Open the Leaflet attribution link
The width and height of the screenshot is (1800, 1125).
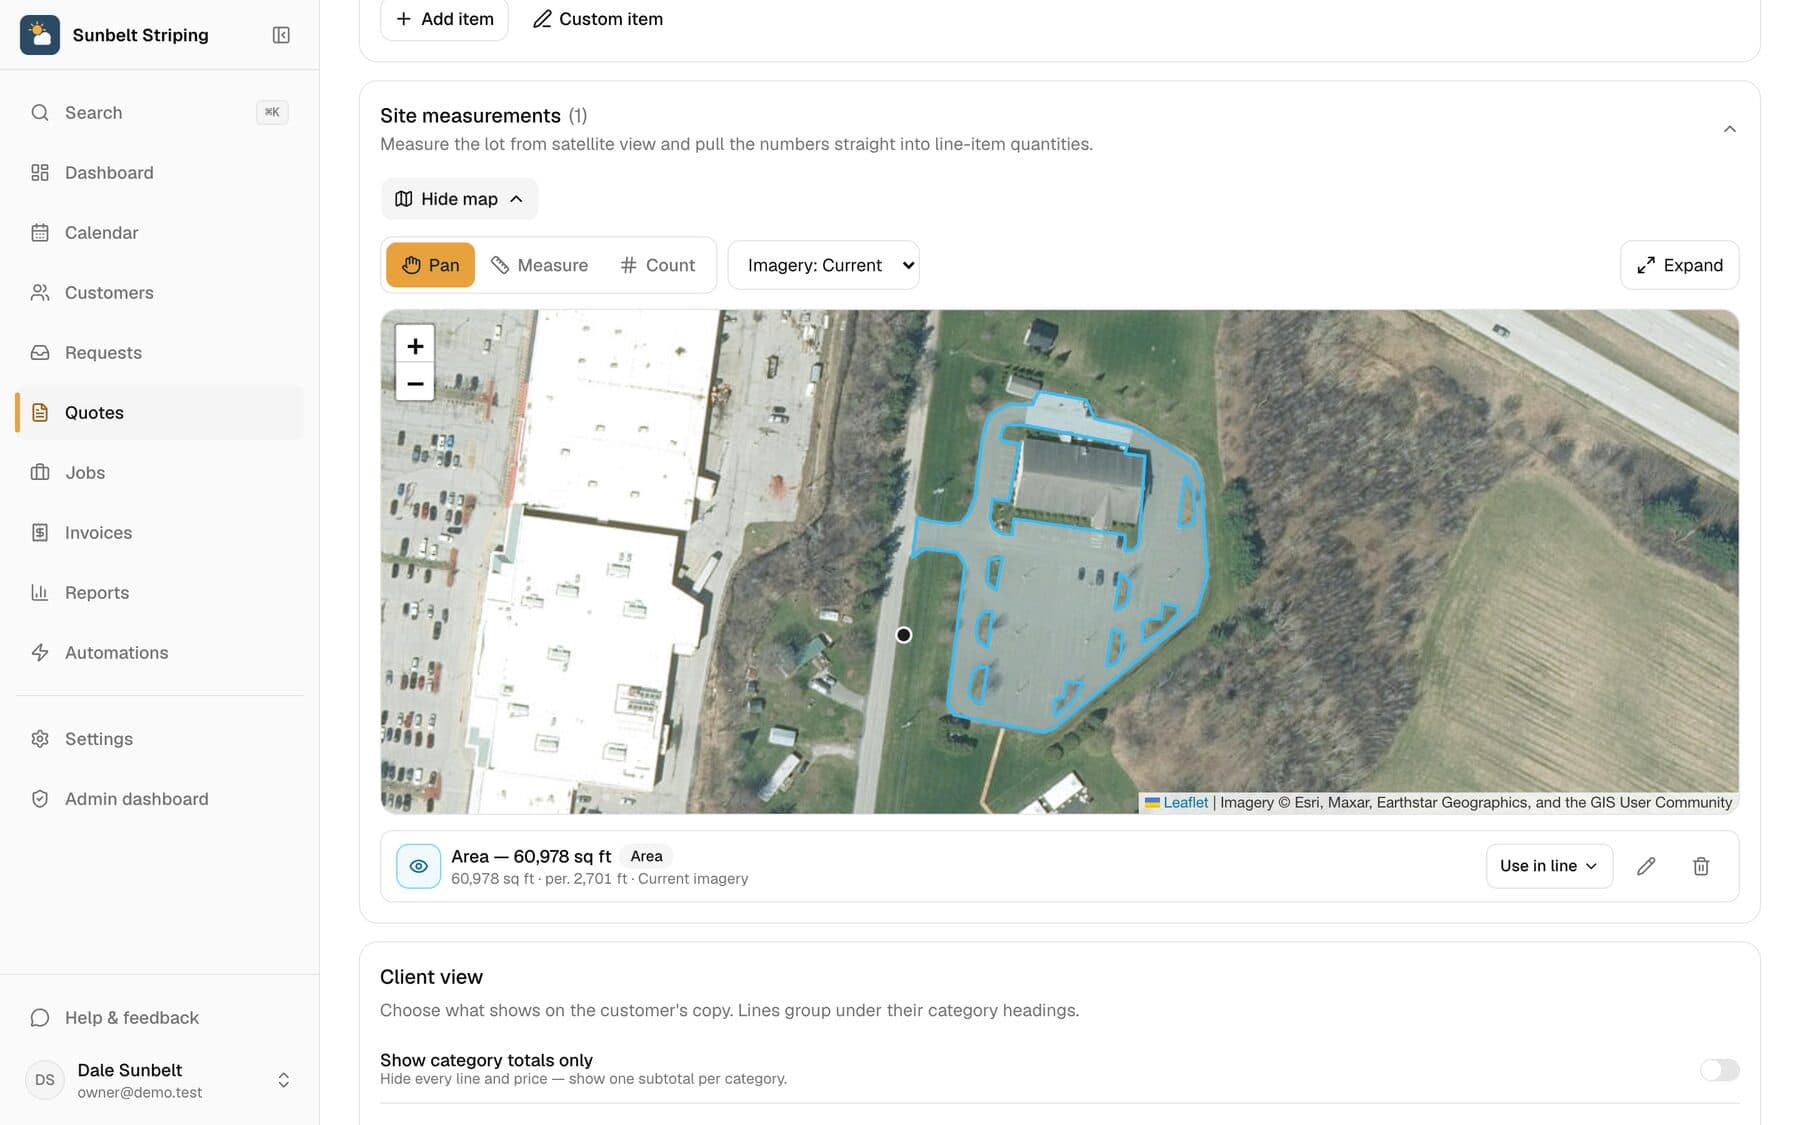(1185, 802)
